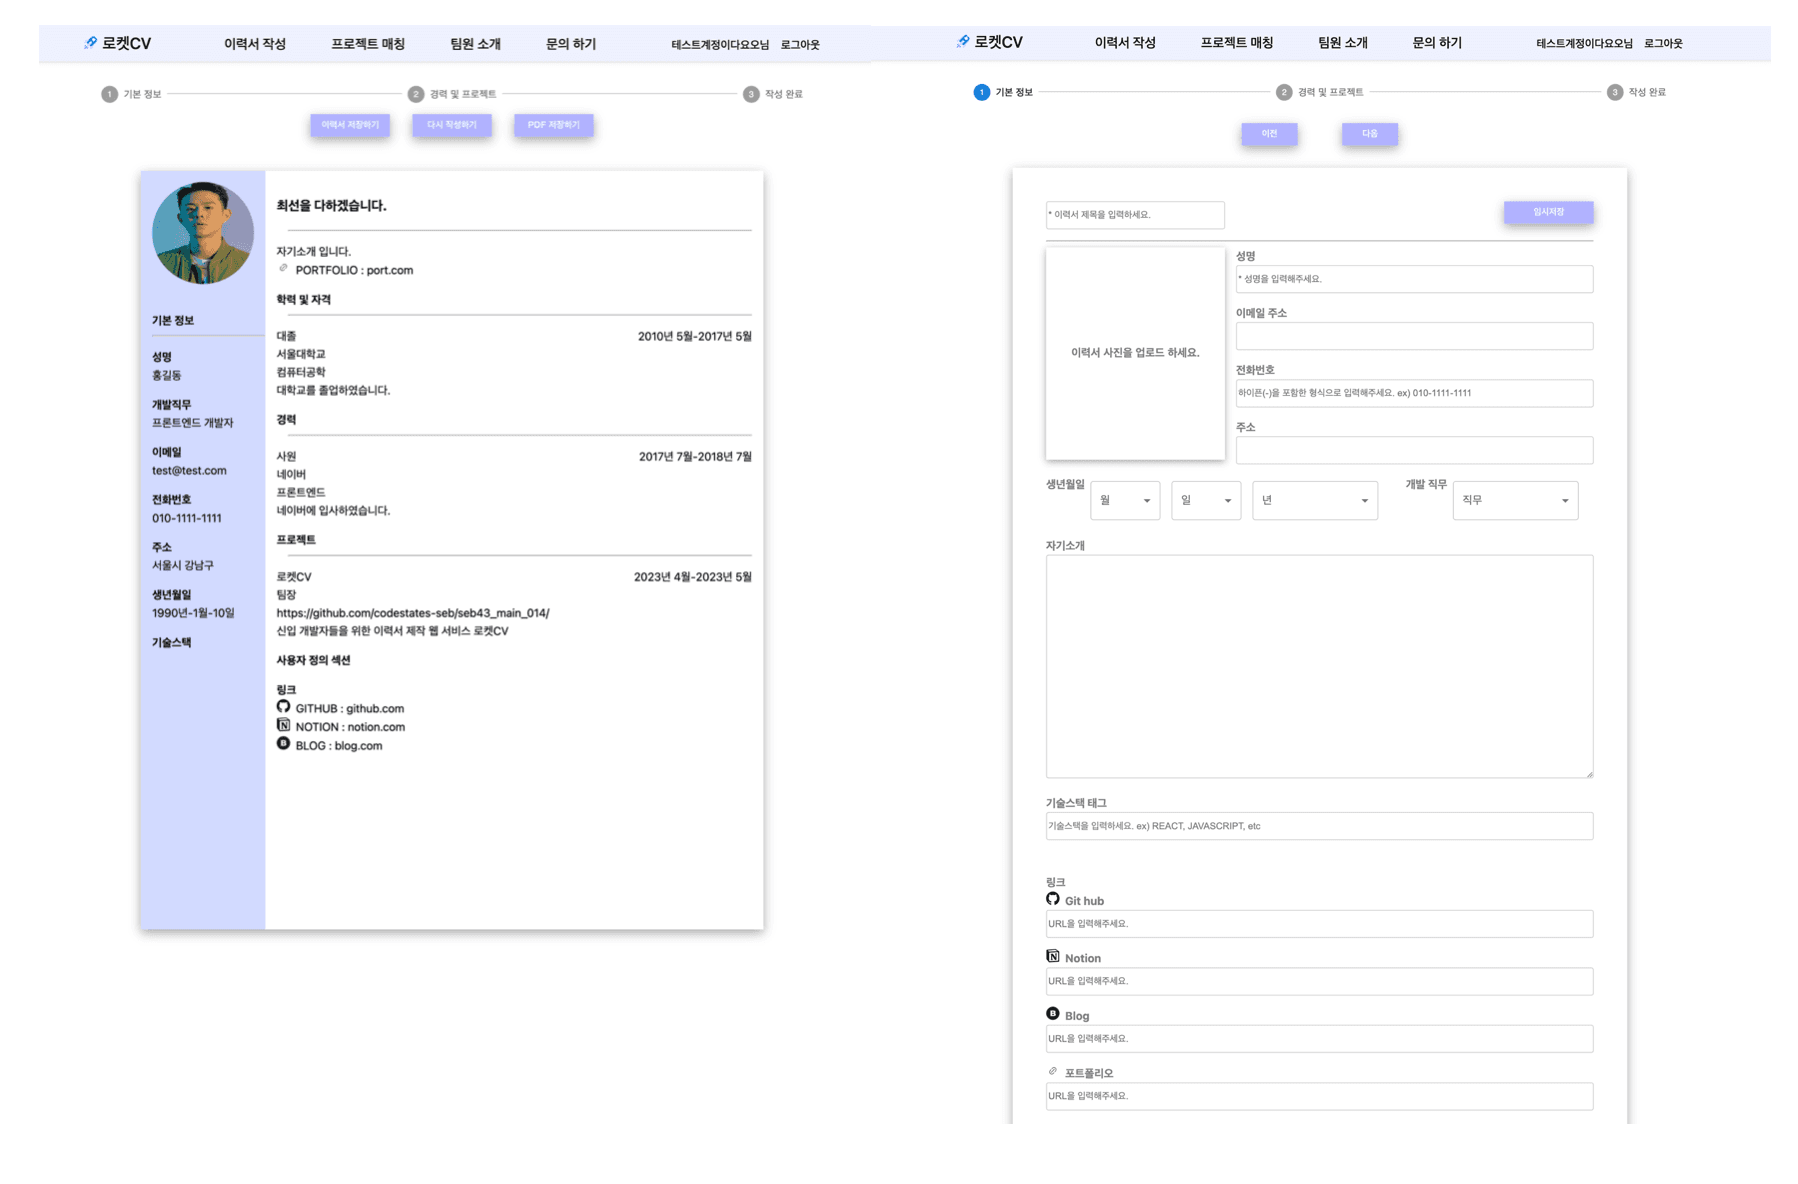The width and height of the screenshot is (1798, 1184).
Task: Open 이력서 작성 menu on the left page
Action: pos(255,44)
